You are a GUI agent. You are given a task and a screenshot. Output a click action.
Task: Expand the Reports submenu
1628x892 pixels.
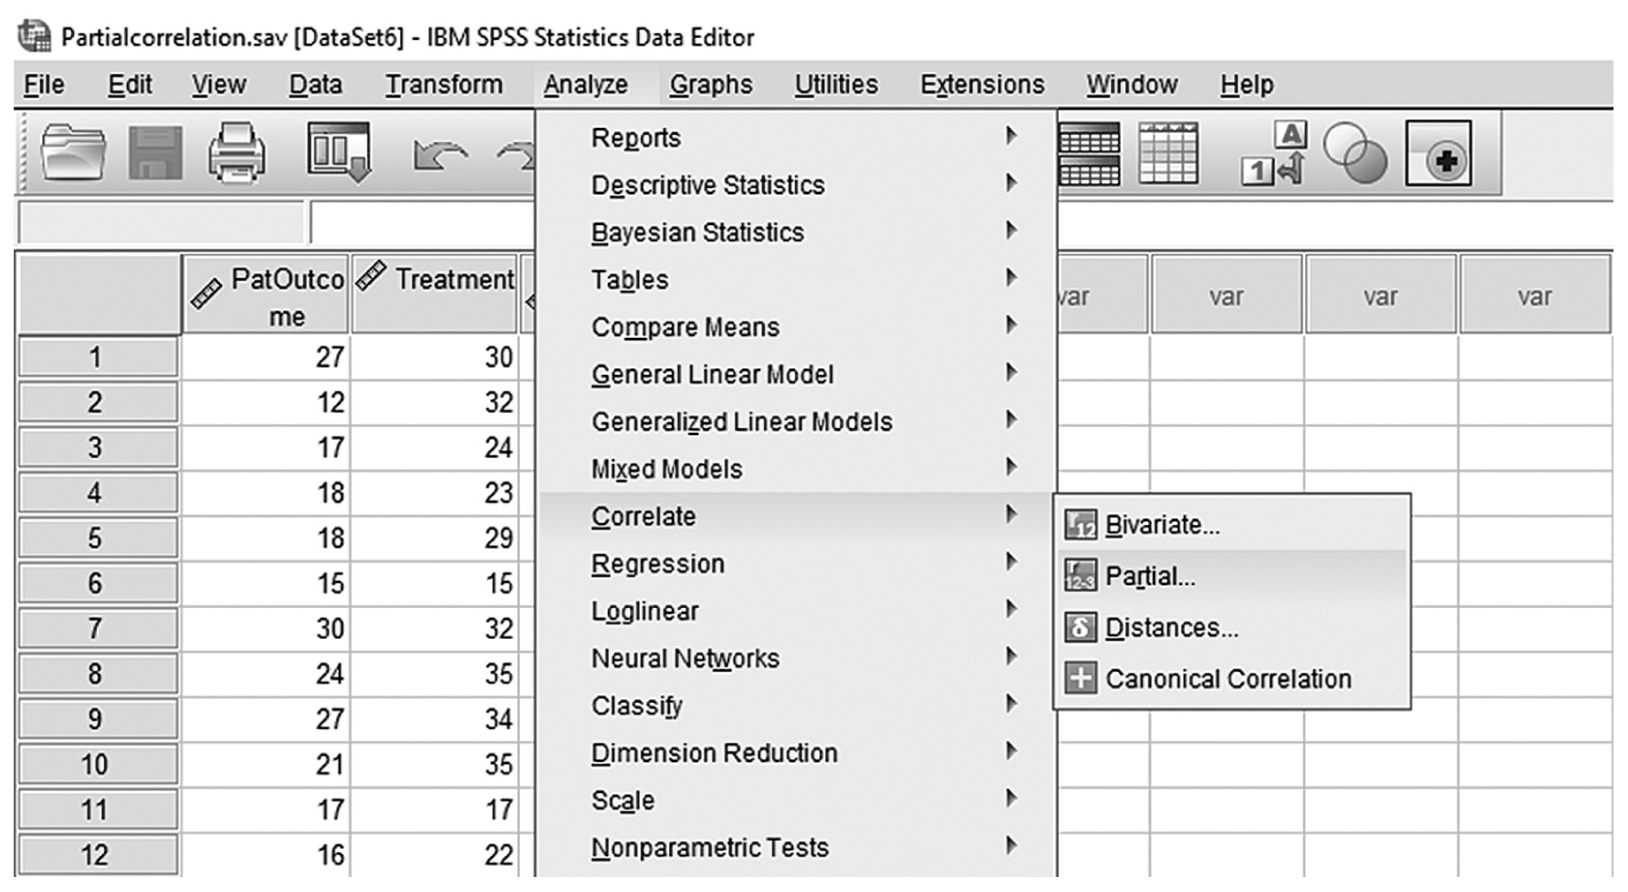tap(796, 138)
